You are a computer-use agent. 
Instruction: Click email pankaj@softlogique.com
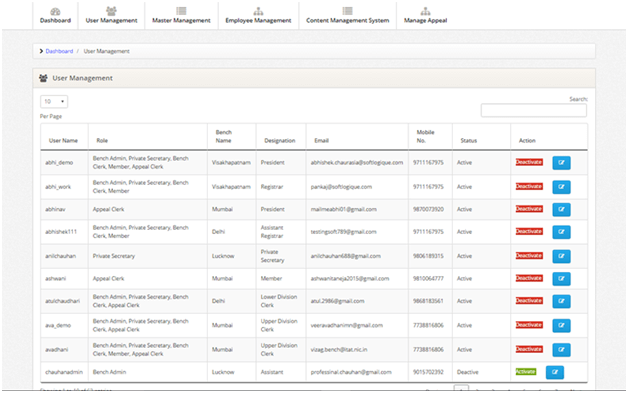click(x=341, y=187)
